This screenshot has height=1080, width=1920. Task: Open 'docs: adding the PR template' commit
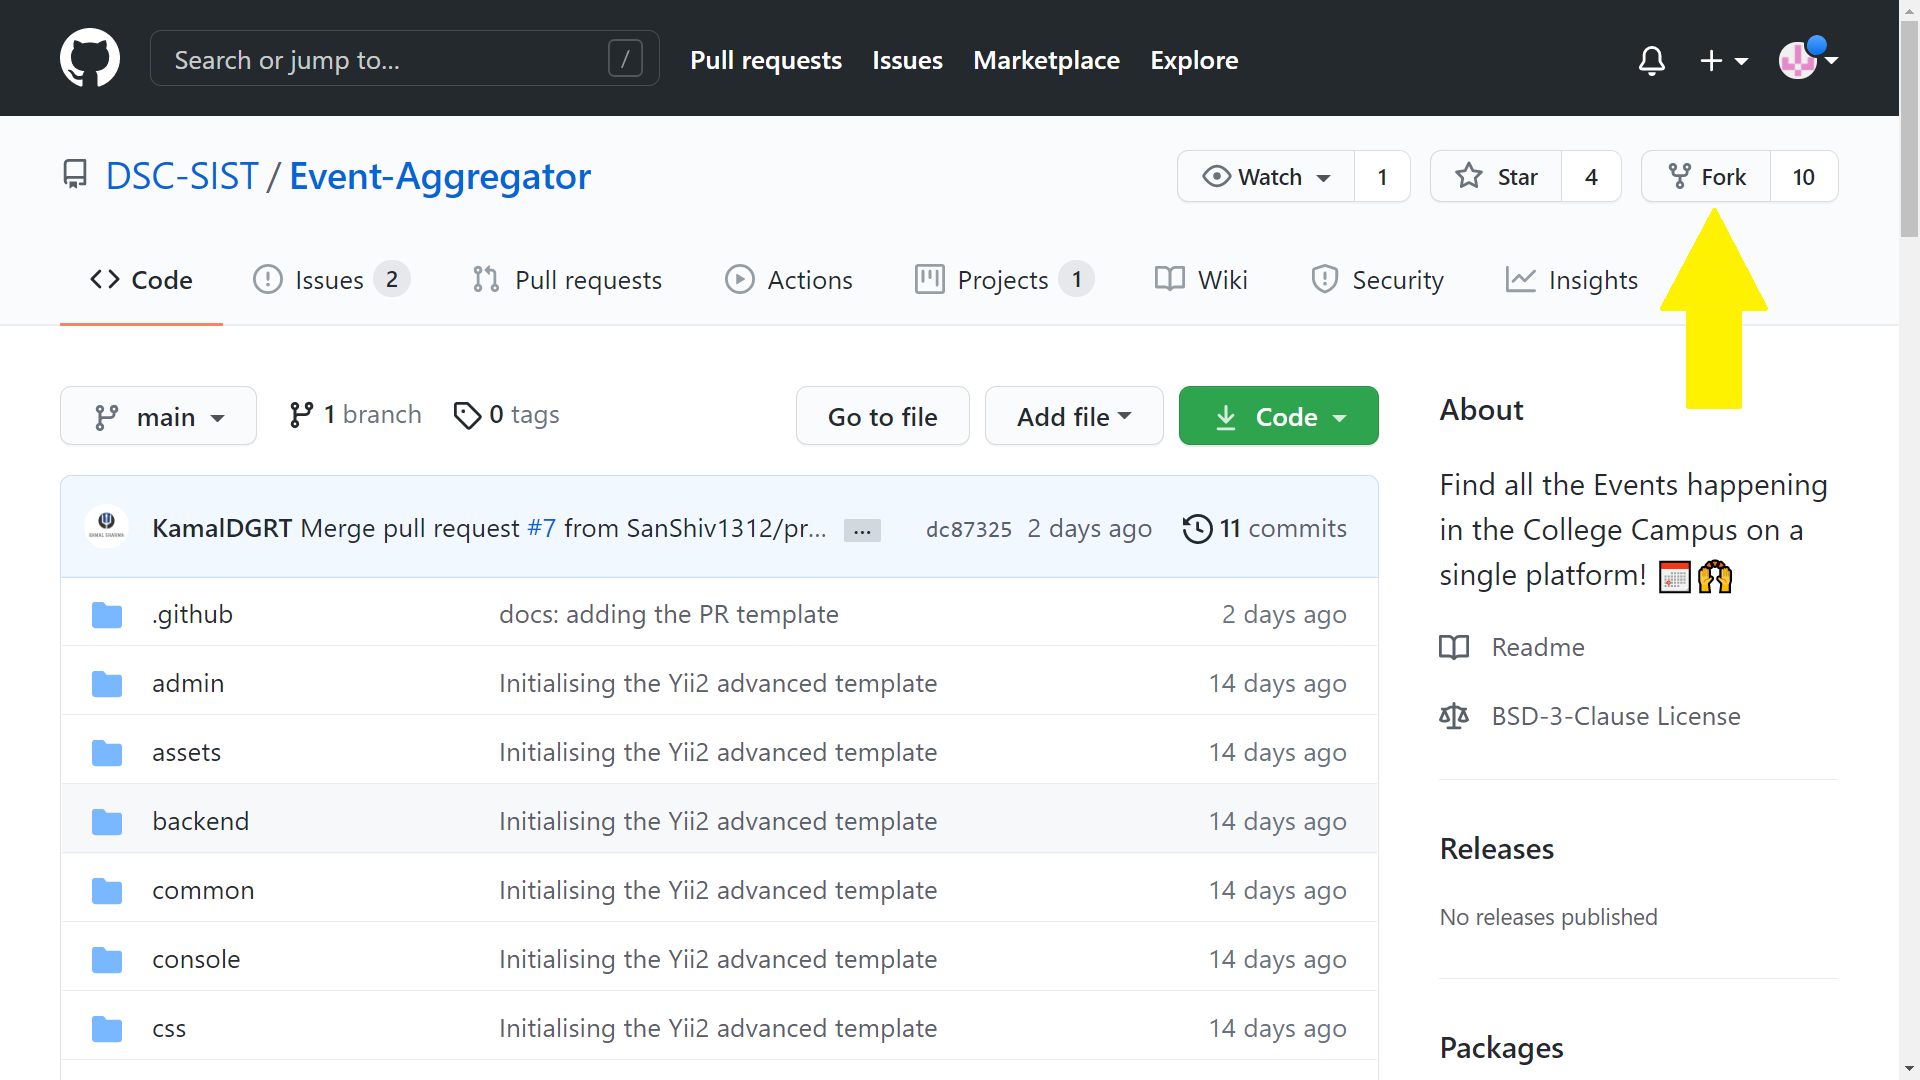(x=668, y=614)
